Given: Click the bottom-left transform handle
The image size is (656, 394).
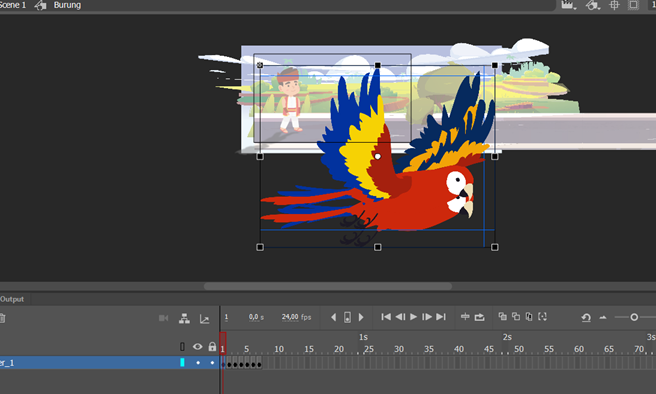Looking at the screenshot, I should pos(260,247).
